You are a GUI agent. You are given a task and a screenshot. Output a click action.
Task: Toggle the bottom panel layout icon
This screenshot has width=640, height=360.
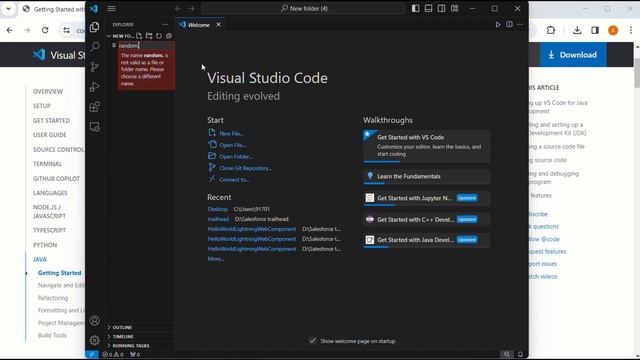click(x=429, y=8)
